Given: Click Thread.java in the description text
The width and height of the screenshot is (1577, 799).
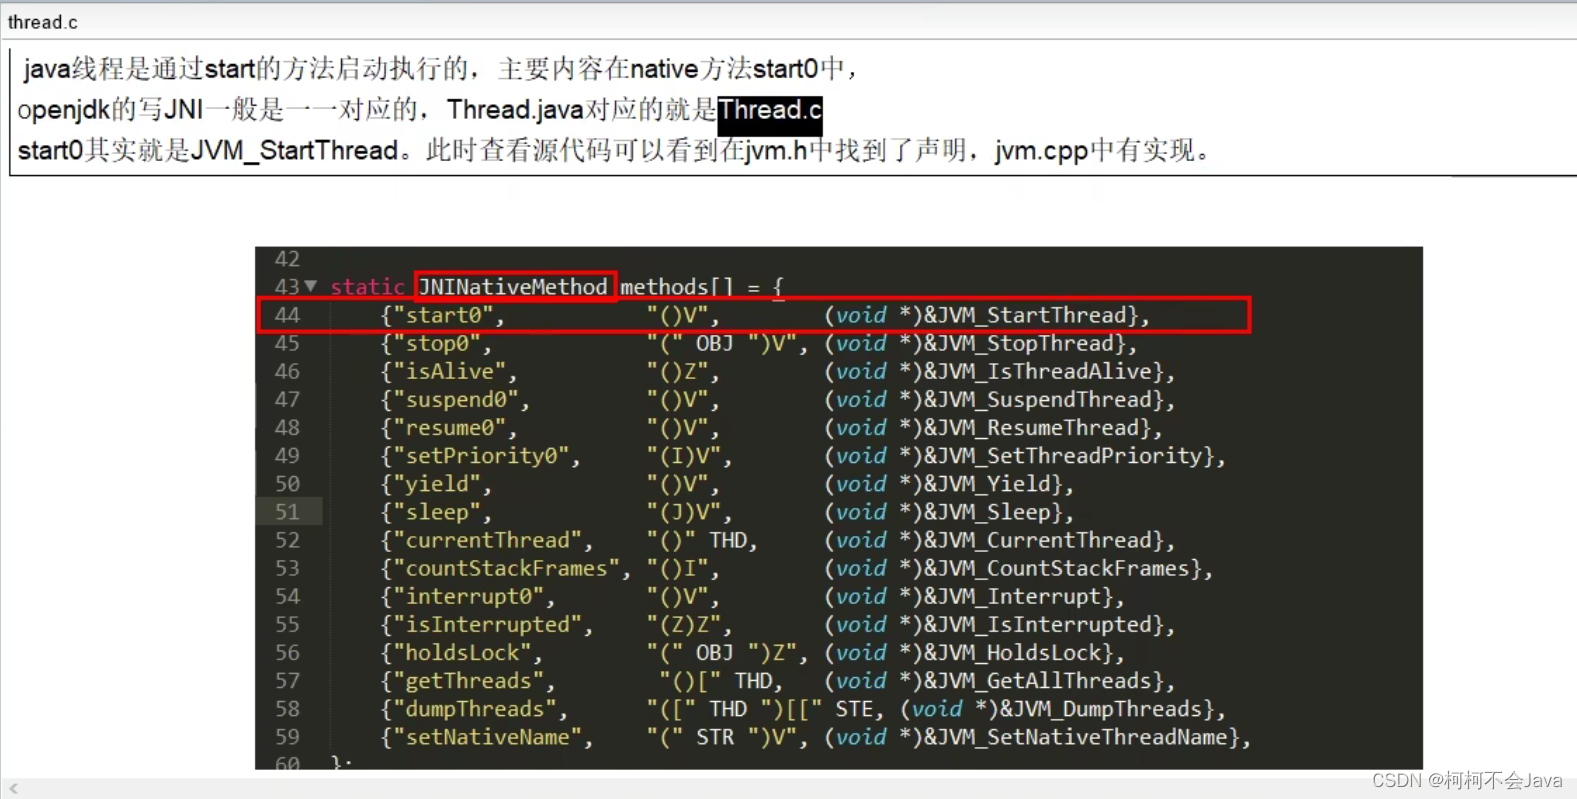Looking at the screenshot, I should coord(515,110).
